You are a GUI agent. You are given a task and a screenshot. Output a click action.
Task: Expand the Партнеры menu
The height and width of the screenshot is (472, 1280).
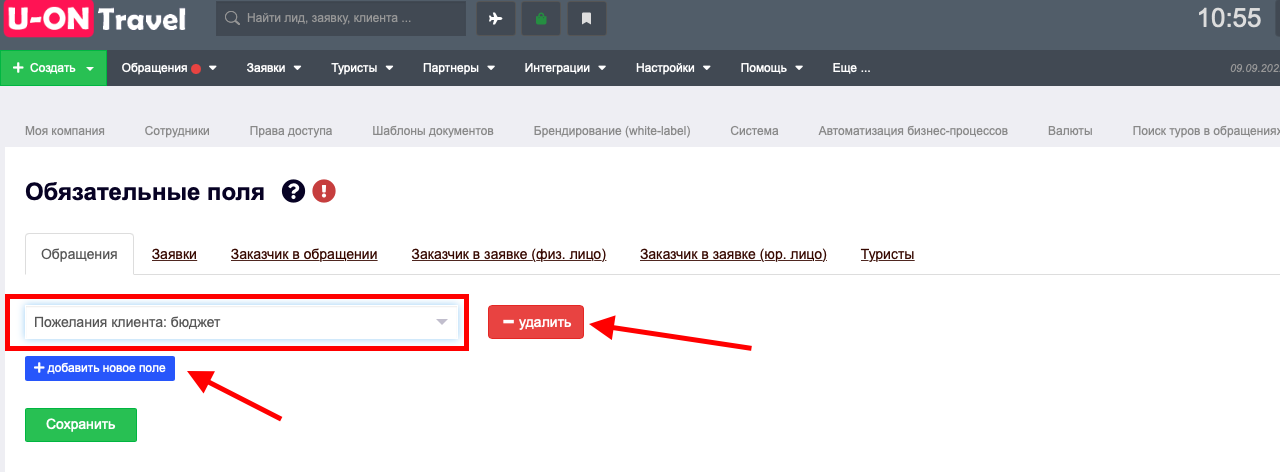coord(459,68)
